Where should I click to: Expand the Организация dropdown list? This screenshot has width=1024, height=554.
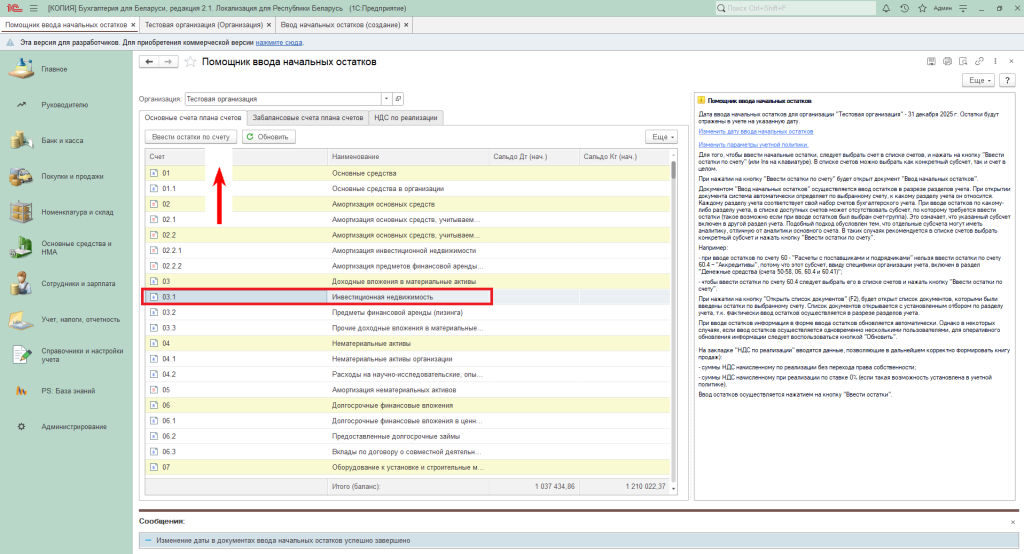click(x=385, y=99)
